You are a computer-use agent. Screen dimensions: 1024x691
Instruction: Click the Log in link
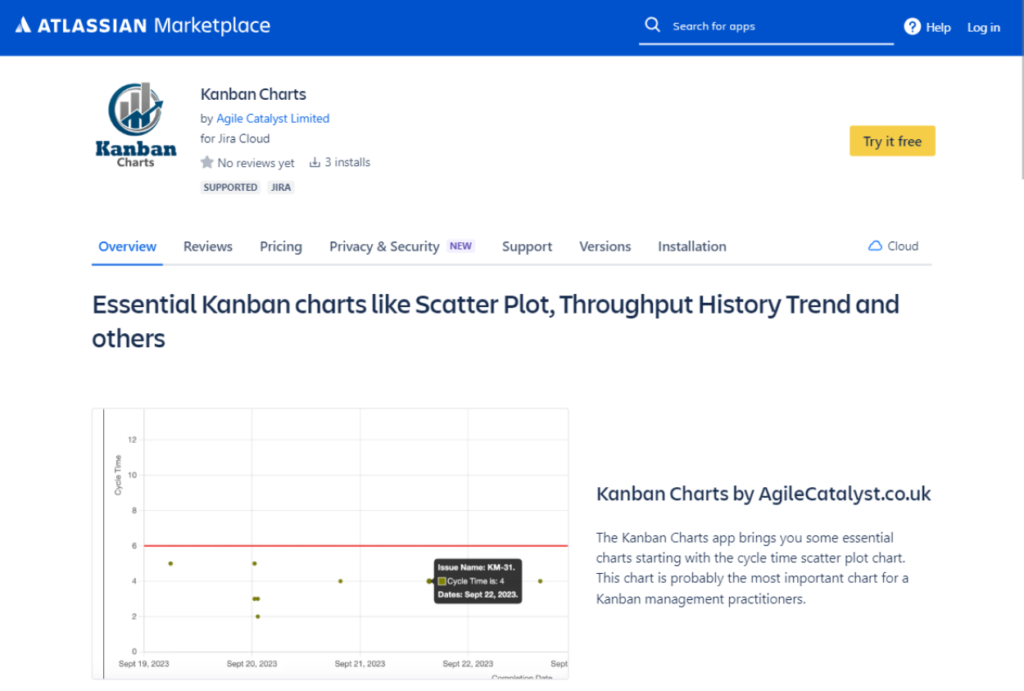(x=983, y=27)
